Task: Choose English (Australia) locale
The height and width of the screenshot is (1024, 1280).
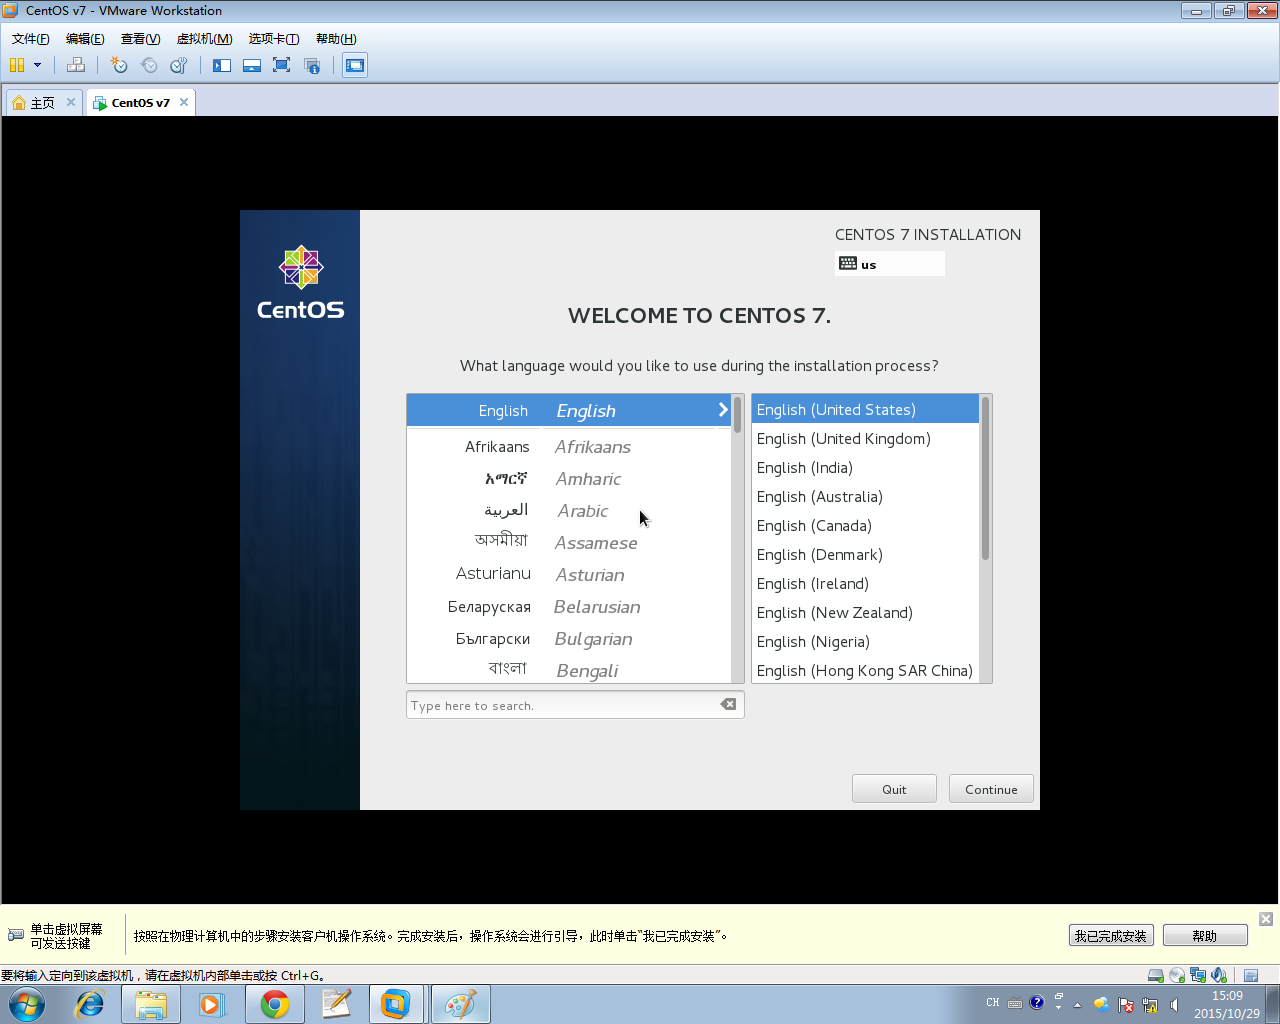Action: pyautogui.click(x=865, y=496)
